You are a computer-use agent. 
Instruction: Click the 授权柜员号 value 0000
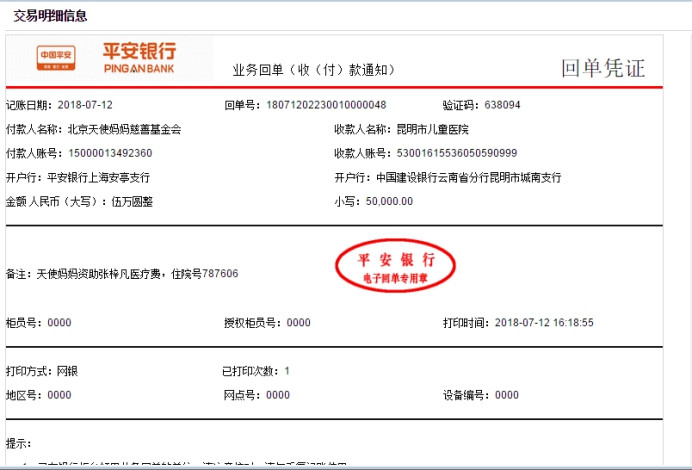[298, 323]
